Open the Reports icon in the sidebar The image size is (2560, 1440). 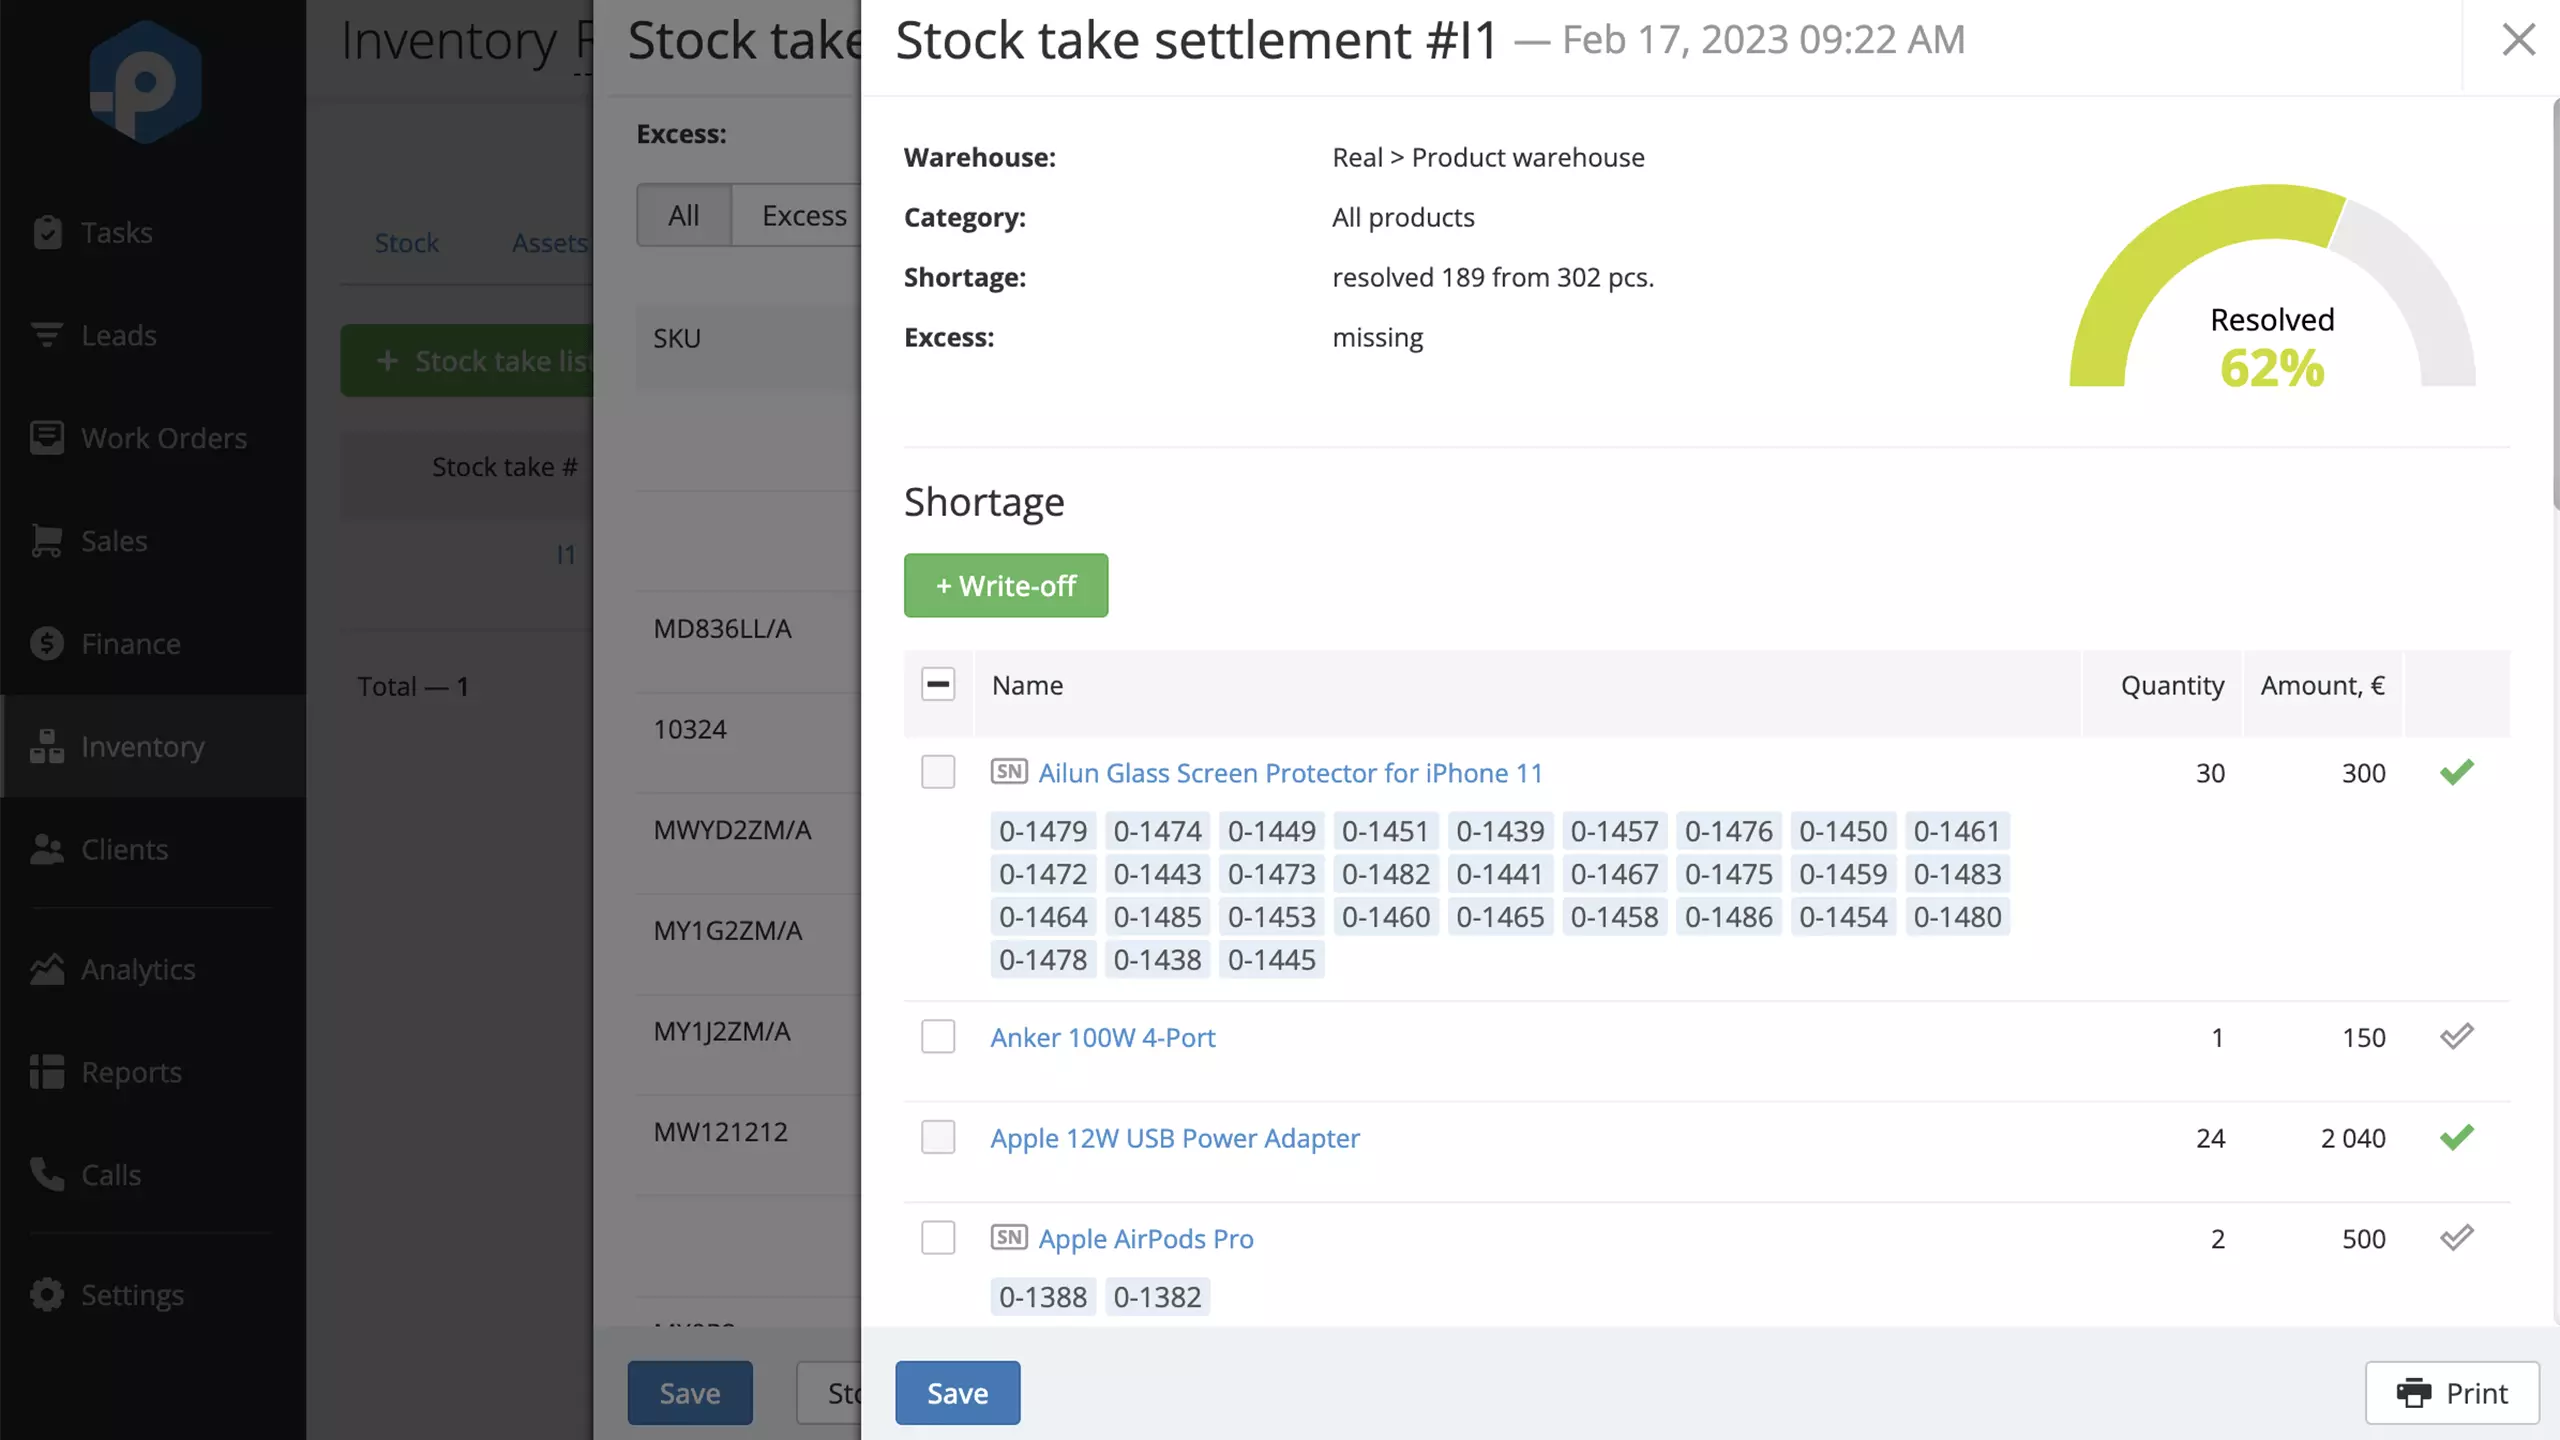47,1071
